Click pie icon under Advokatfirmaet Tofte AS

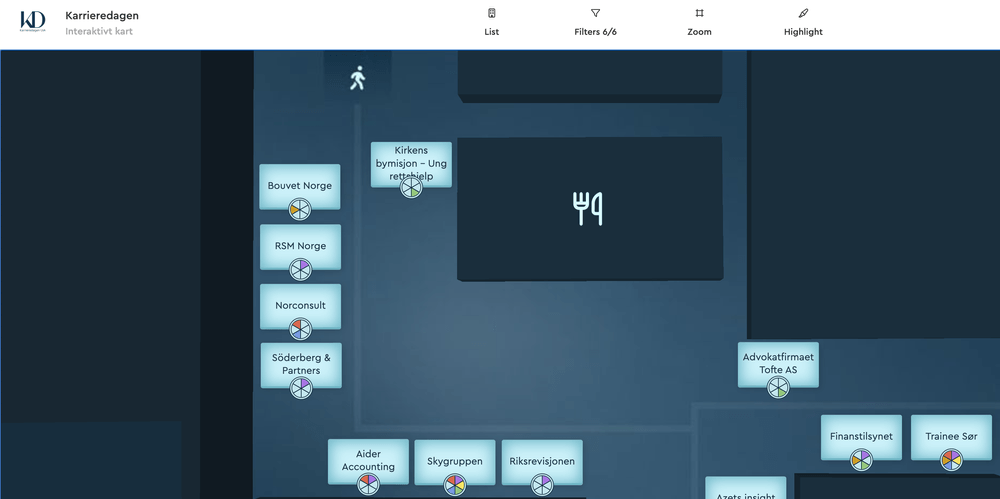click(778, 387)
